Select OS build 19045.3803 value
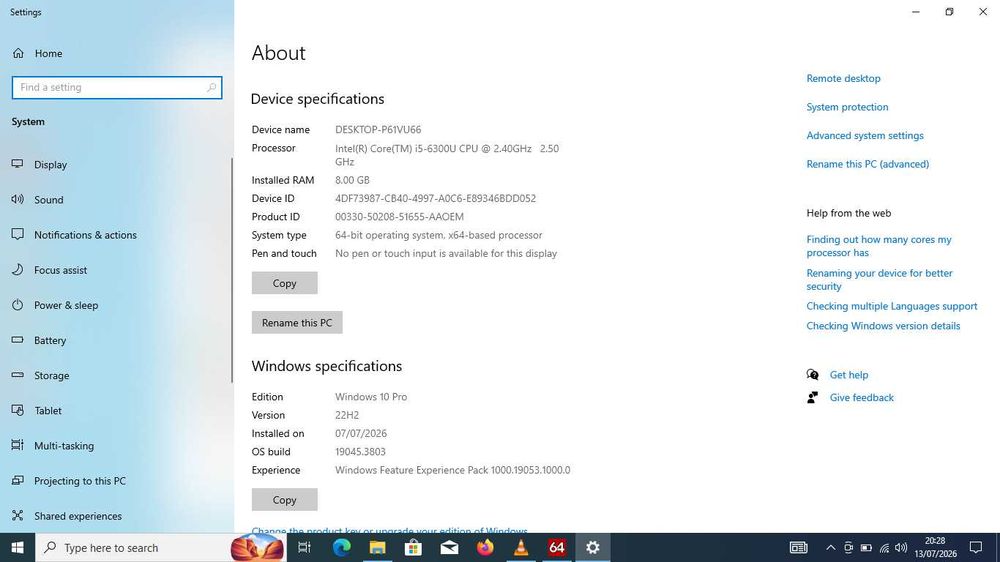The width and height of the screenshot is (1000, 562). click(x=360, y=452)
